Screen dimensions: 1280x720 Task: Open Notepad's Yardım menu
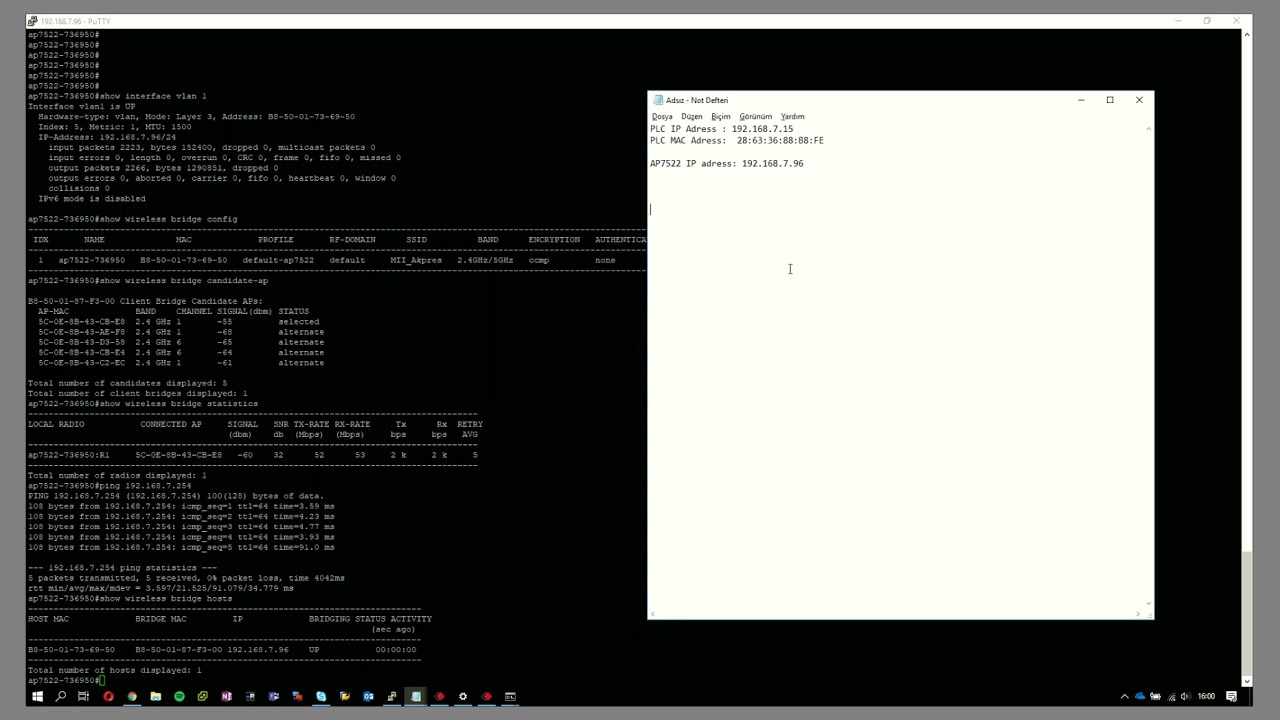click(793, 116)
